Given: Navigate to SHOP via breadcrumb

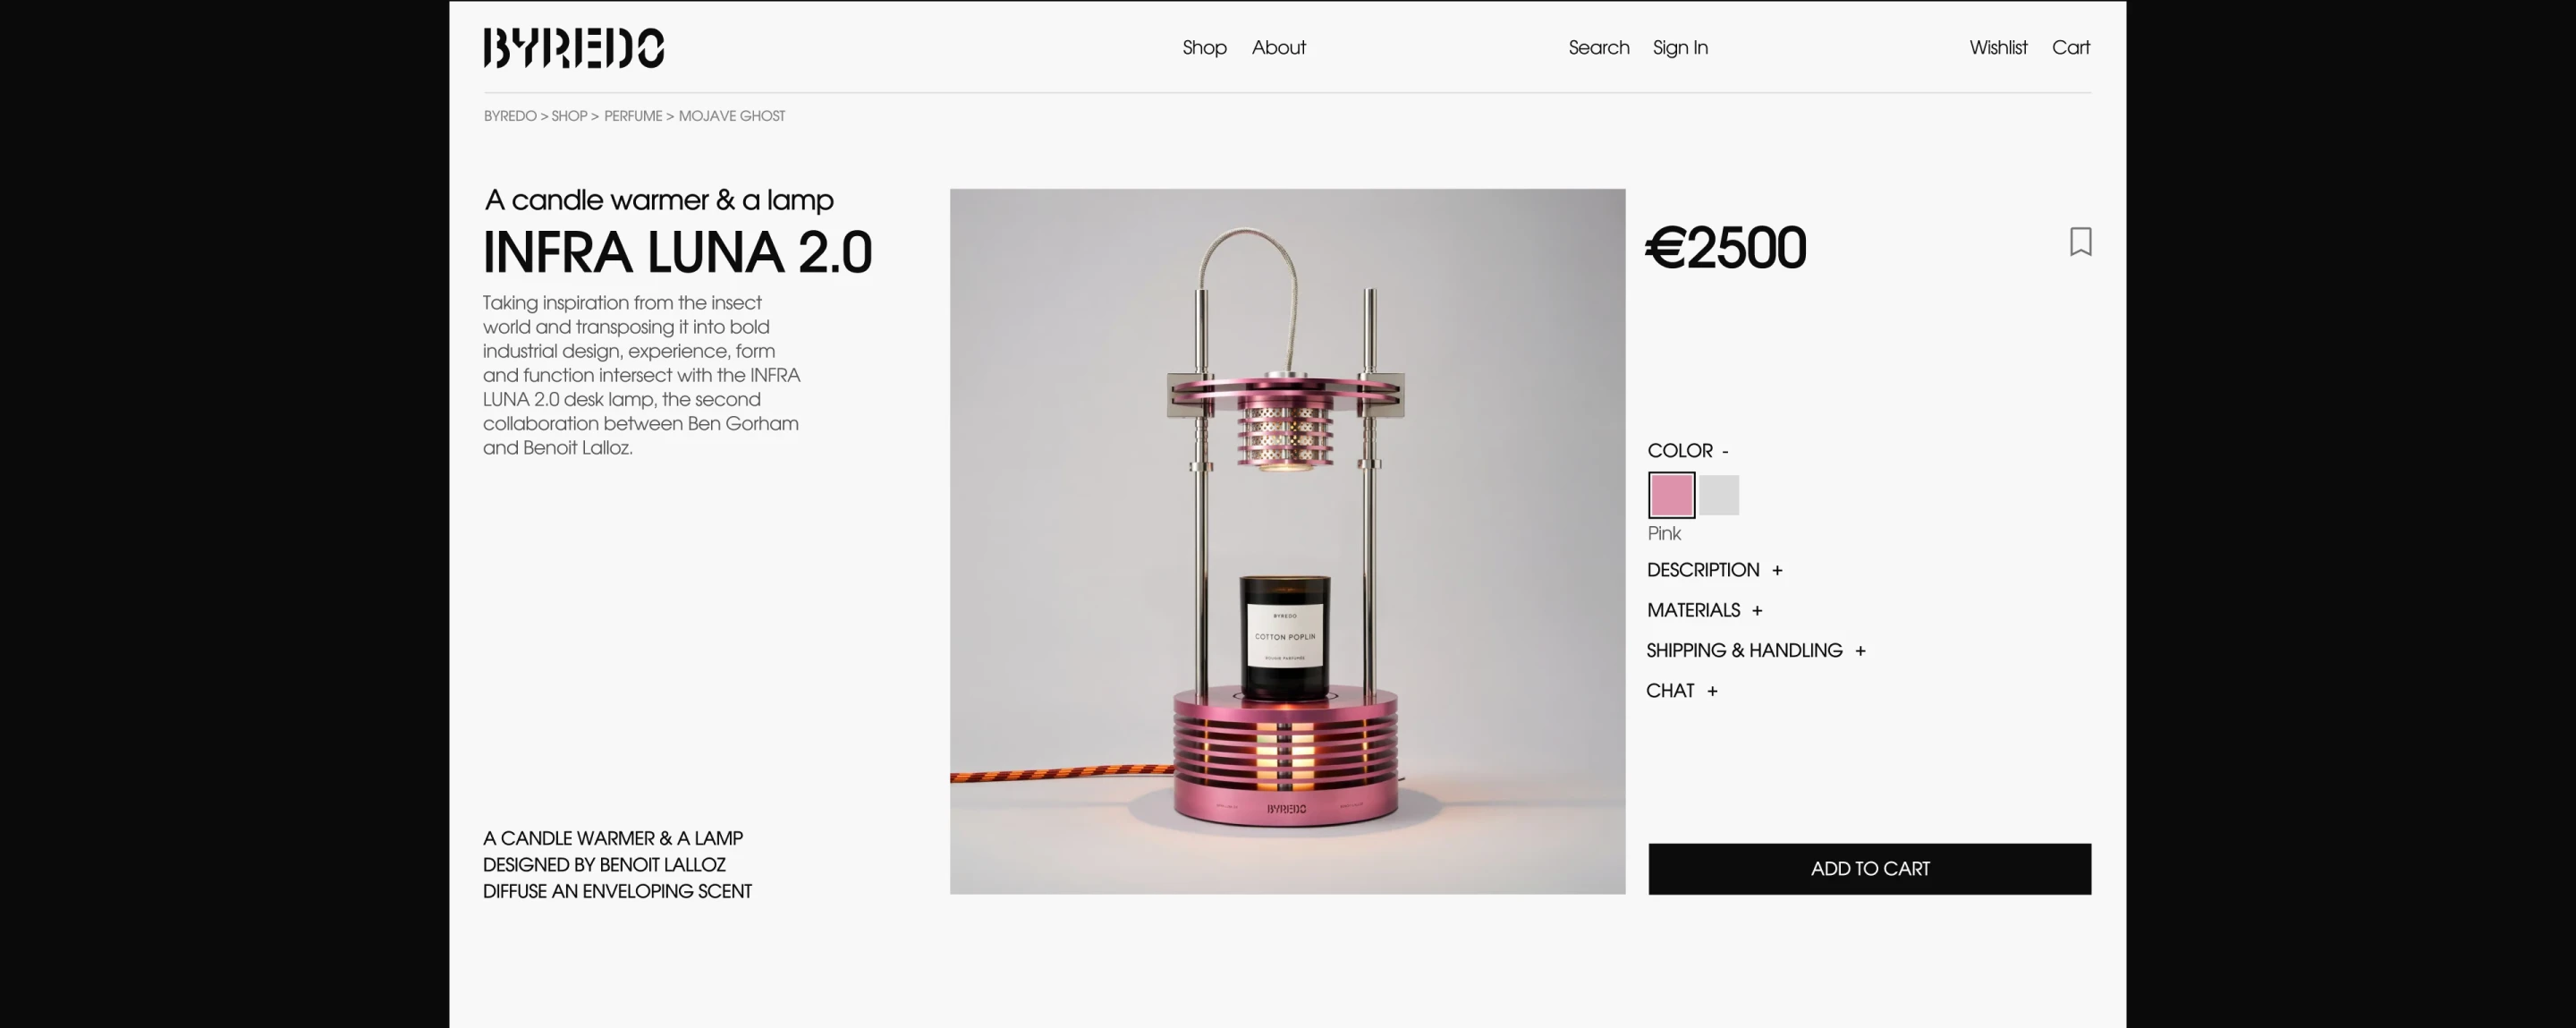Looking at the screenshot, I should pos(569,116).
